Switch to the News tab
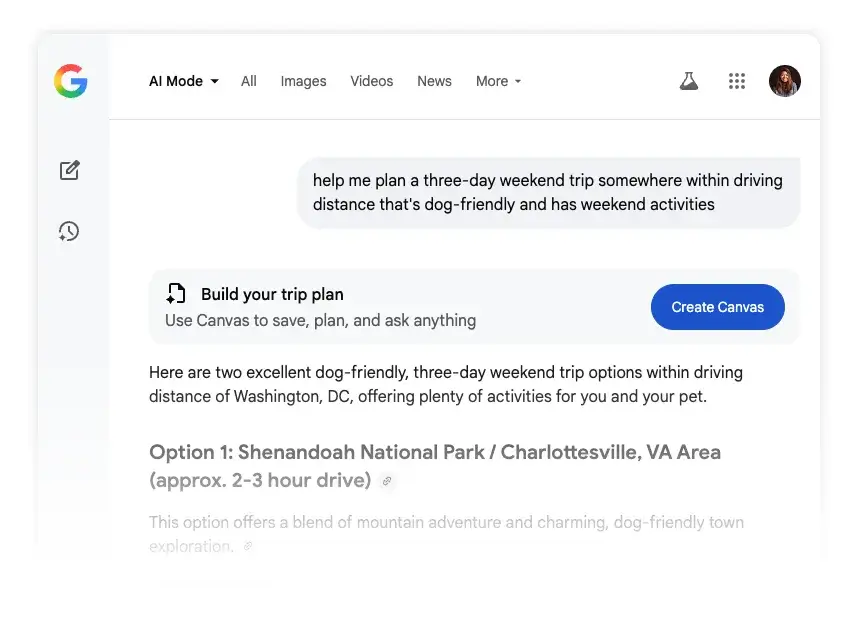Image resolution: width=857 pixels, height=621 pixels. pos(434,81)
